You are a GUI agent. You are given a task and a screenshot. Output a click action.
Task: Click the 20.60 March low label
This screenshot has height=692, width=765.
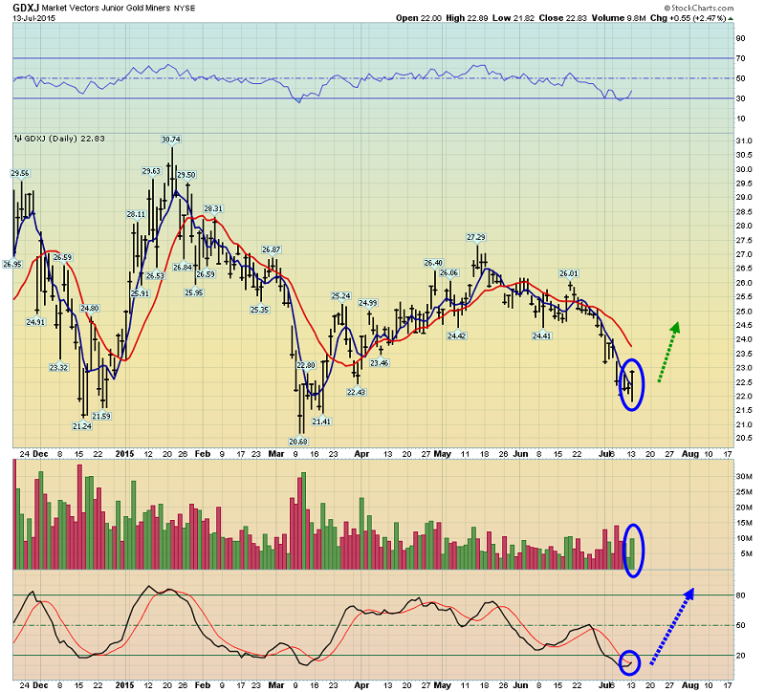point(298,442)
